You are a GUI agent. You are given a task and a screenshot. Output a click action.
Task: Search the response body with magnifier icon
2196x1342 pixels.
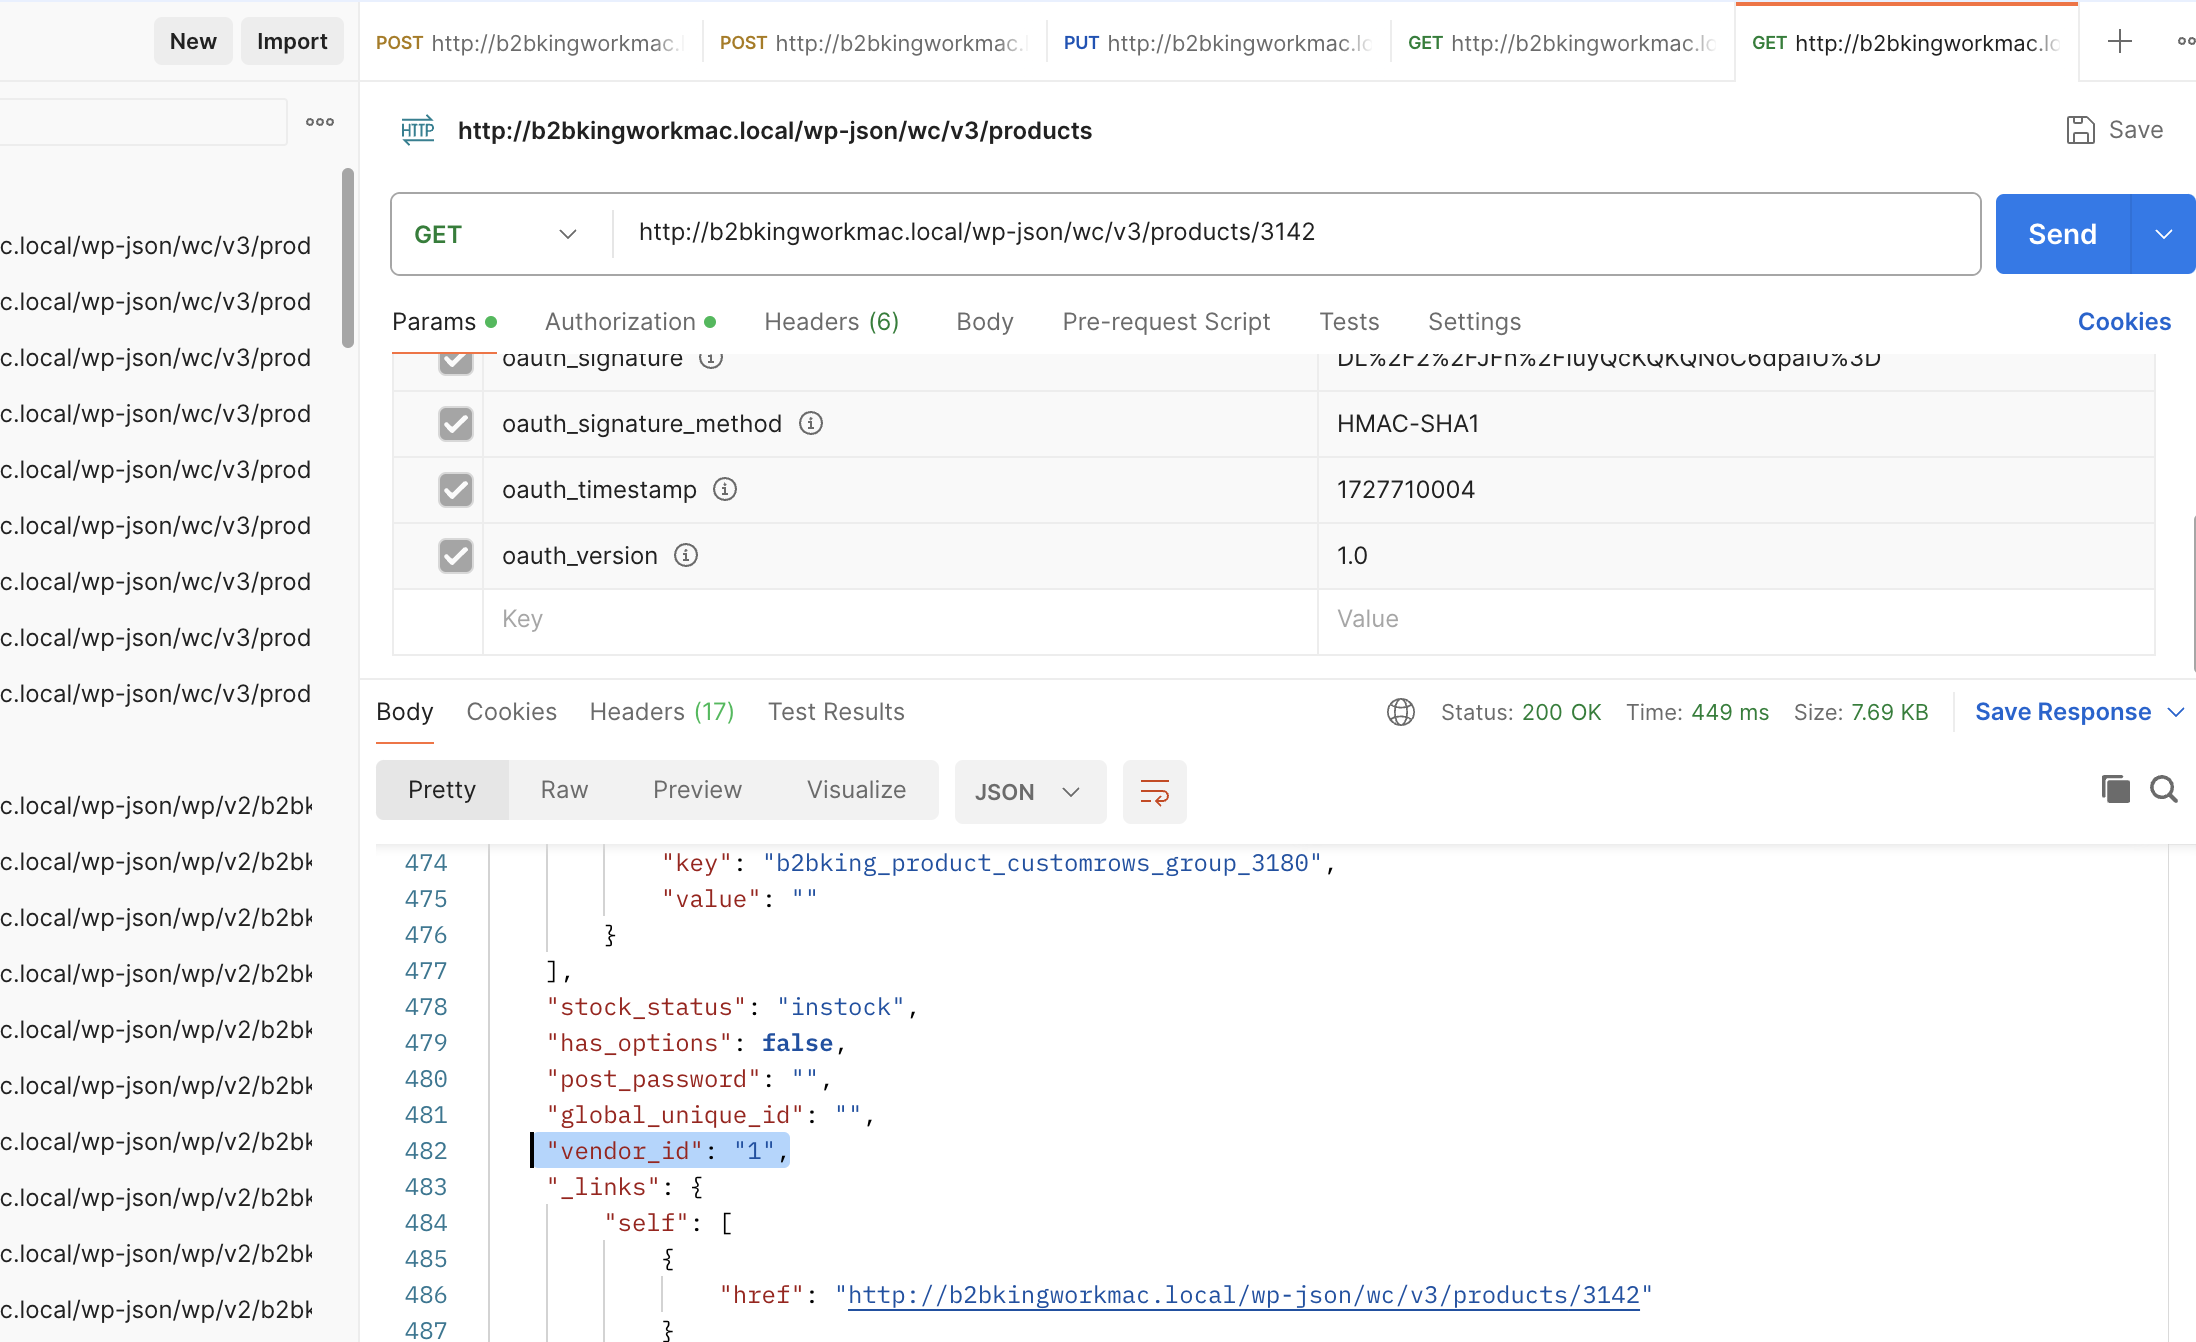(2164, 789)
